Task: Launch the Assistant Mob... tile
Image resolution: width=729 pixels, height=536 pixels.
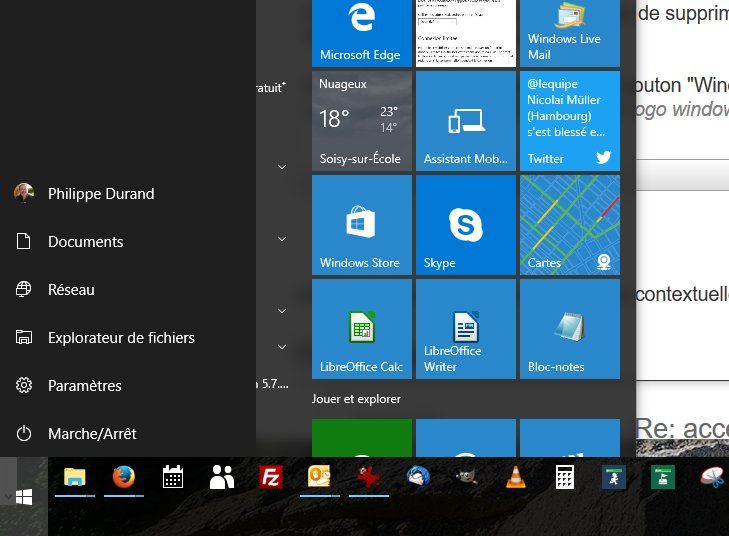Action: (465, 121)
